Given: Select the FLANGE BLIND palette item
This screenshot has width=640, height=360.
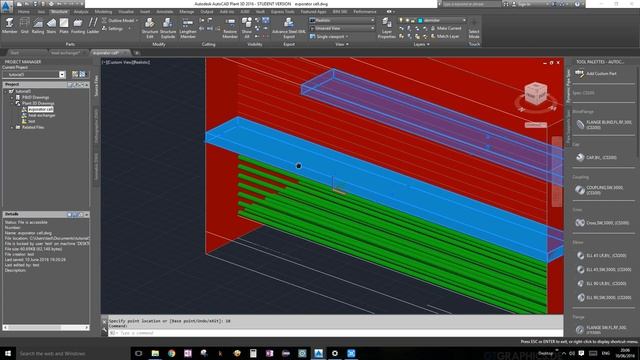Looking at the screenshot, I should point(604,124).
